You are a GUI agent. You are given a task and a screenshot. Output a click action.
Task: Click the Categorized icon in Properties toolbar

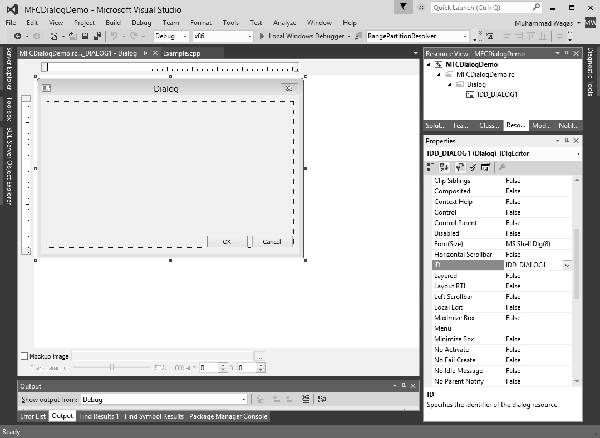coord(430,167)
